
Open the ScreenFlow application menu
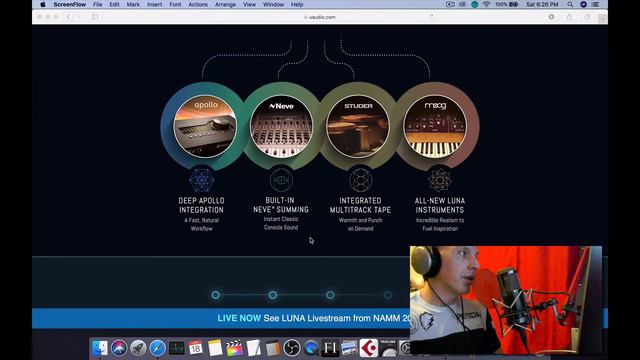point(69,4)
